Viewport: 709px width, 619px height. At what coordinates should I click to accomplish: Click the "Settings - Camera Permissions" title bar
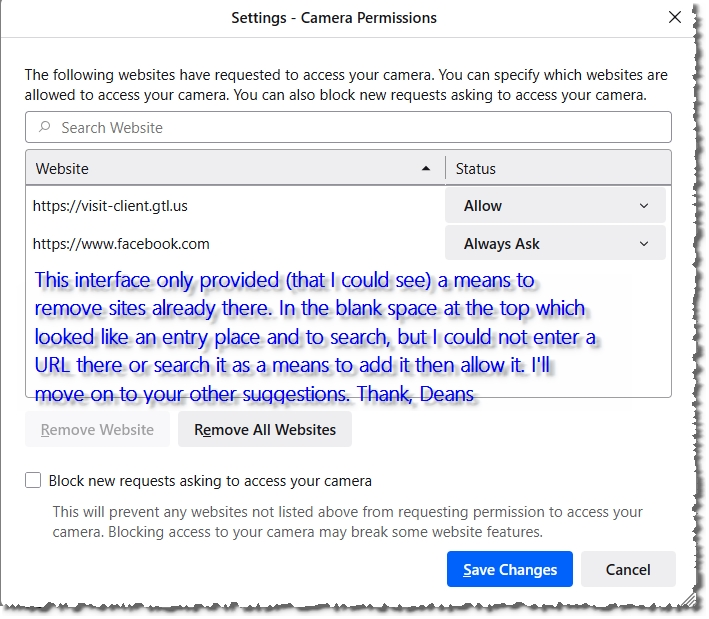tap(333, 18)
